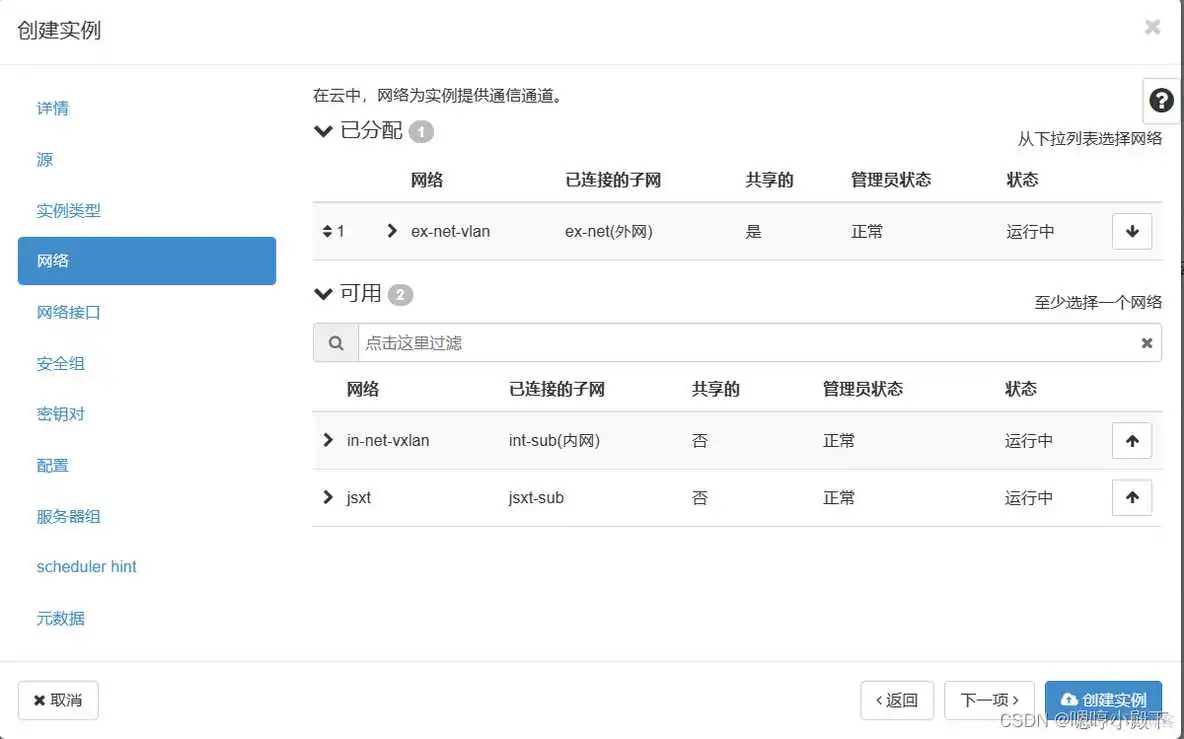Click the up arrow to allocate jsxt network

1131,497
